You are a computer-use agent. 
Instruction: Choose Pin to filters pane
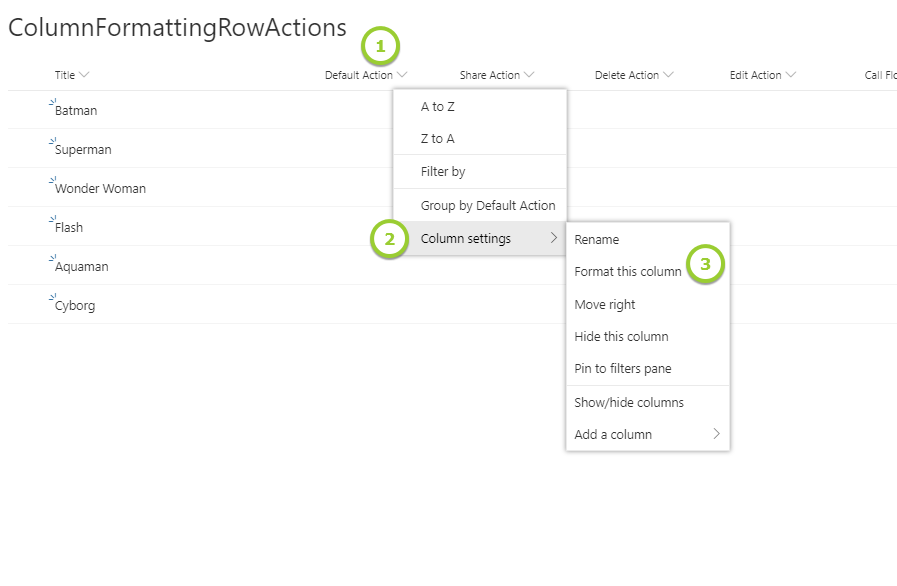[623, 369]
